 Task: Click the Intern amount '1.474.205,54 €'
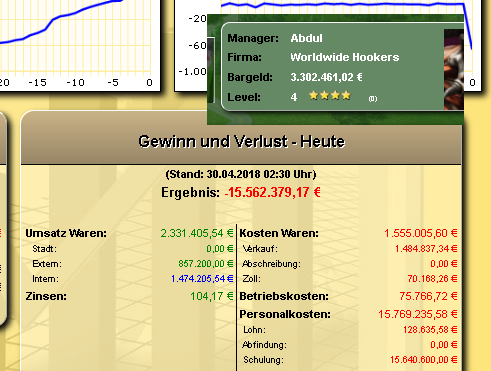[x=202, y=279]
